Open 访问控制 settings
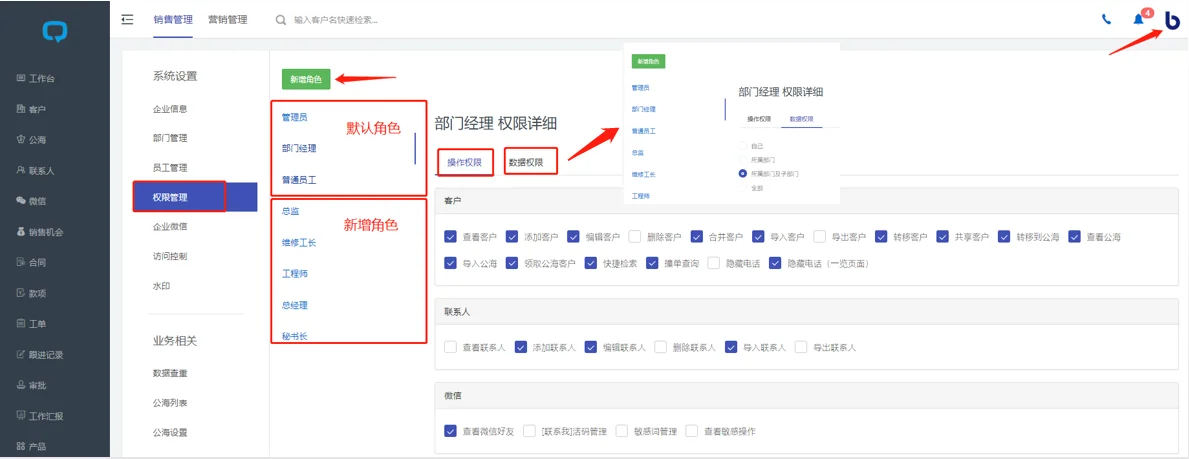The height and width of the screenshot is (459, 1189). point(170,256)
